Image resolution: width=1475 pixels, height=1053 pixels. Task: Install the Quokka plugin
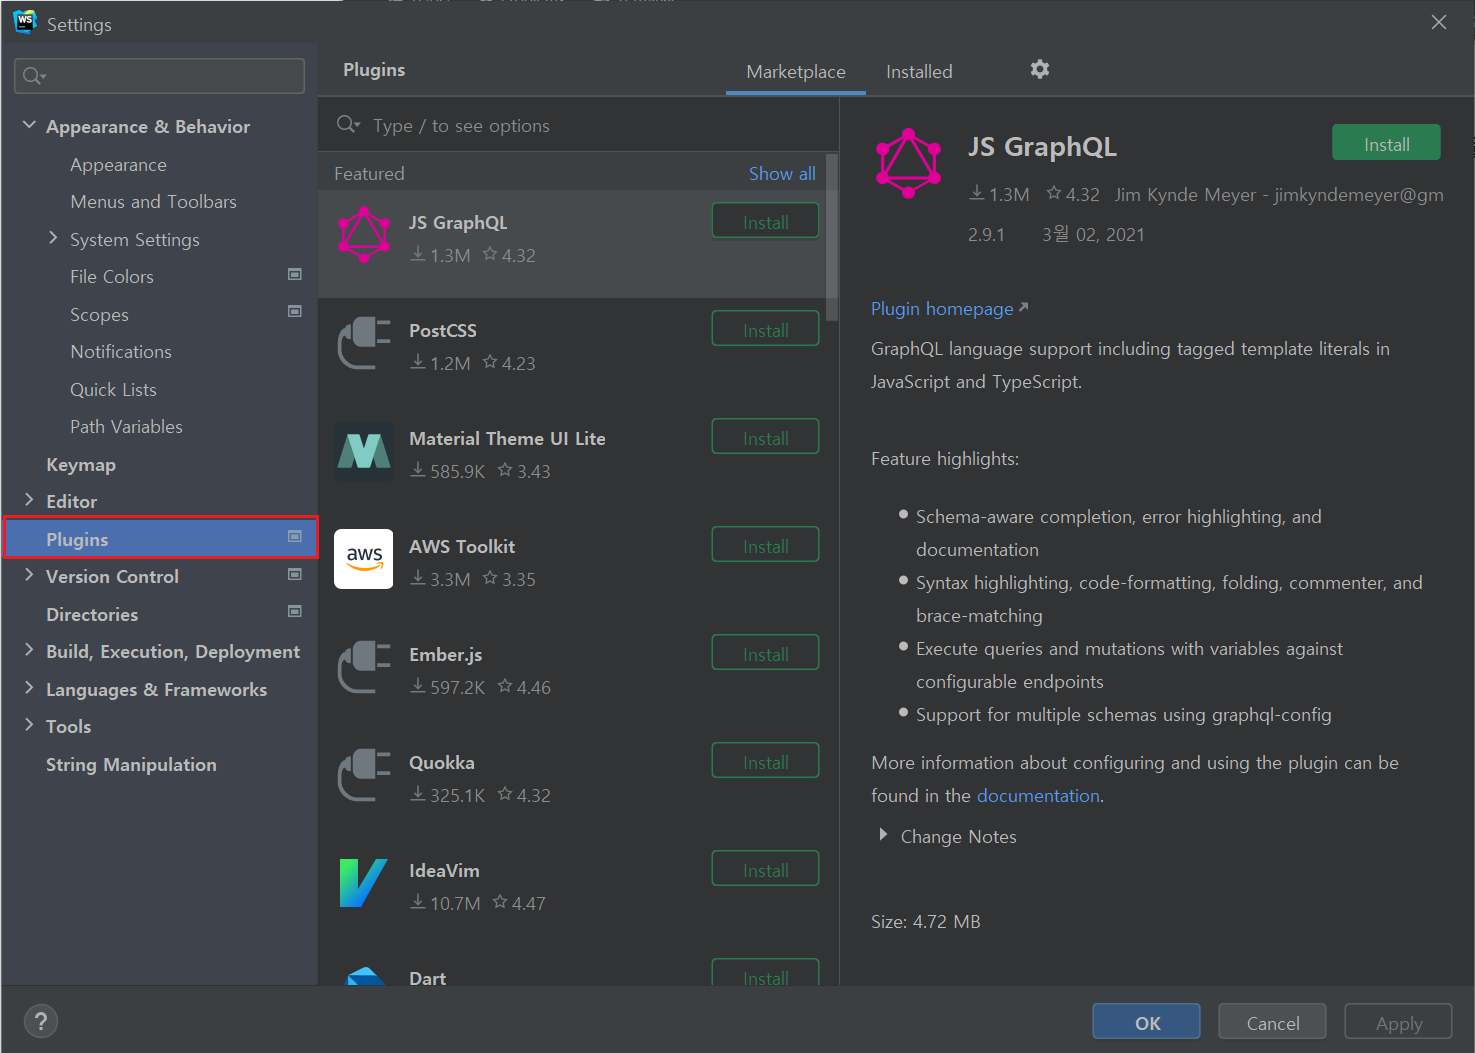pyautogui.click(x=765, y=761)
